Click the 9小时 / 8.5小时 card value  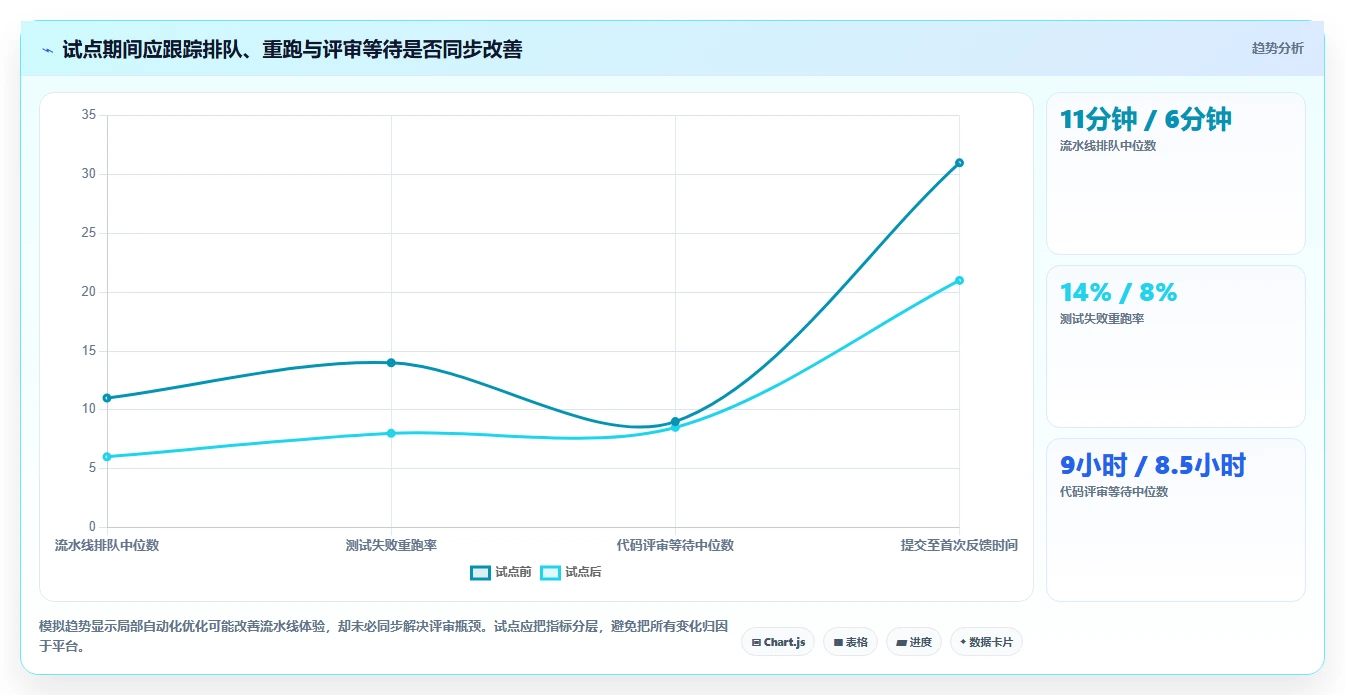click(1153, 465)
